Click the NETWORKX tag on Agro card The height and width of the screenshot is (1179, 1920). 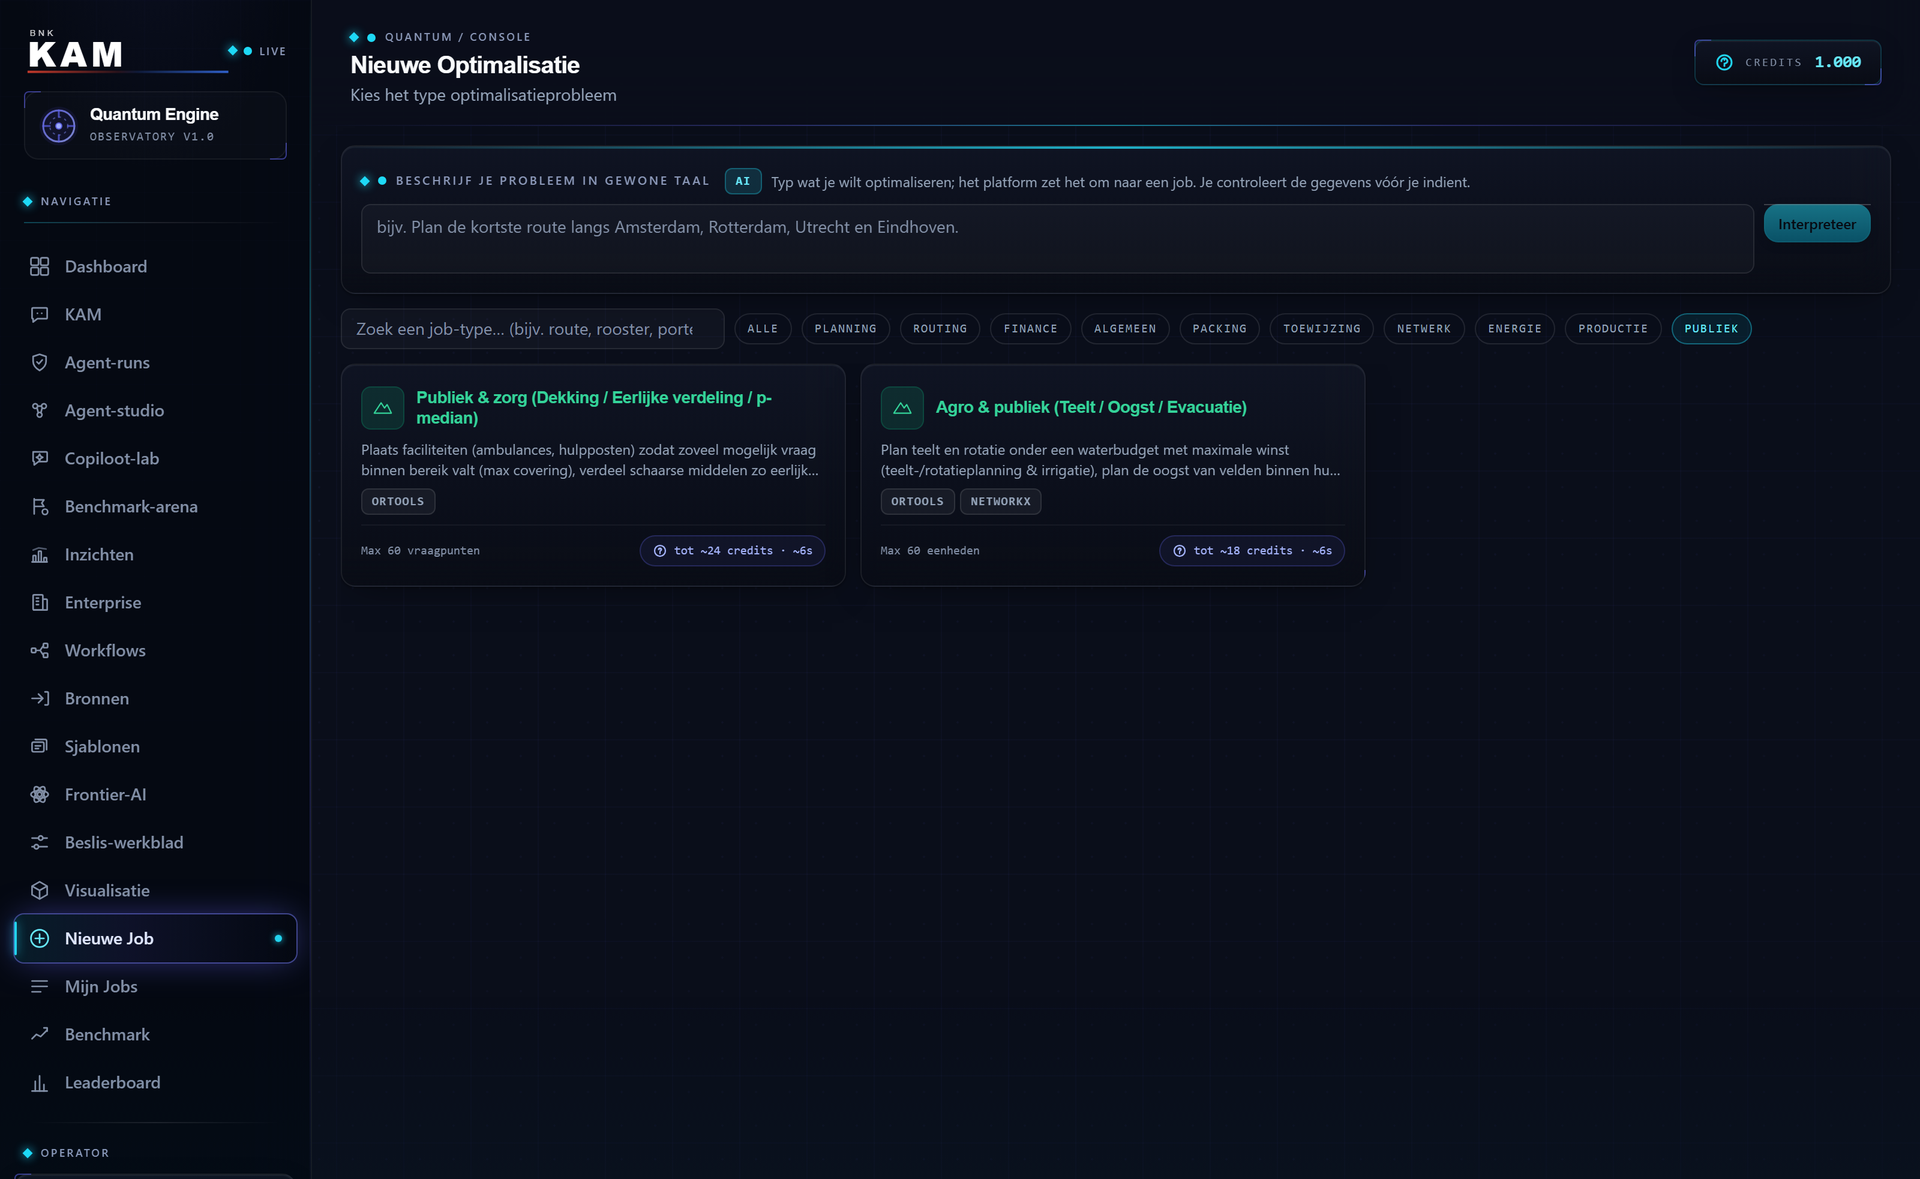[x=1000, y=502]
